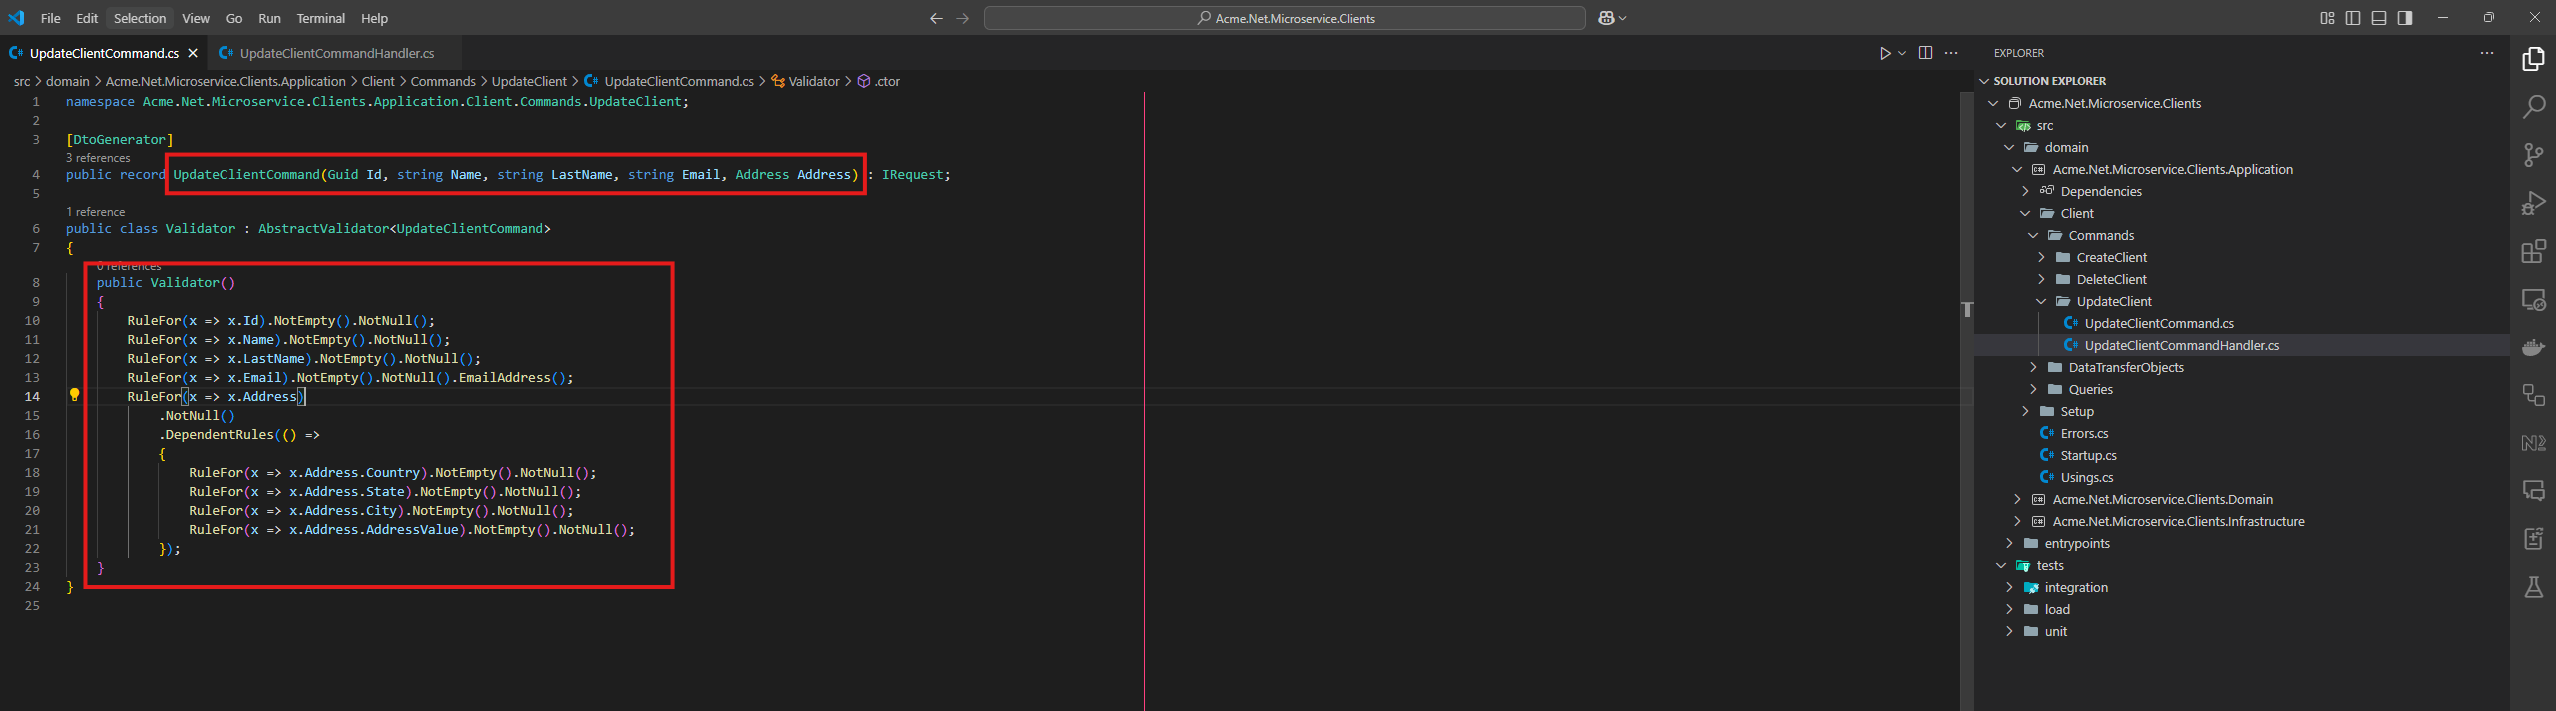The image size is (2556, 711).
Task: Expand the Acme.Net.Microservice.Clients.Domain project
Action: click(2017, 499)
